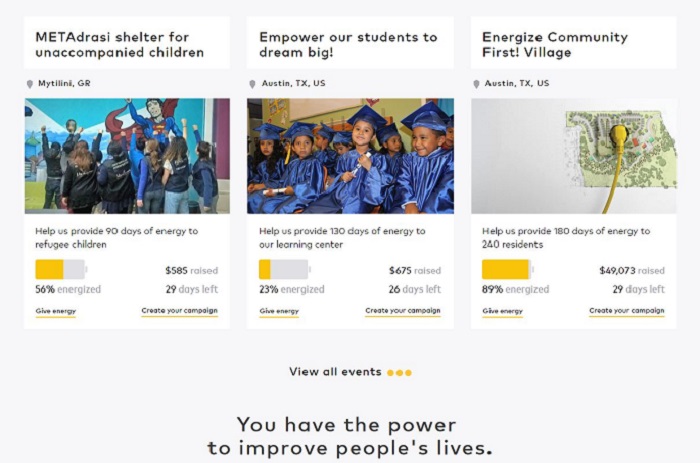
Task: Click the 56% energized battery indicator
Action: point(61,270)
